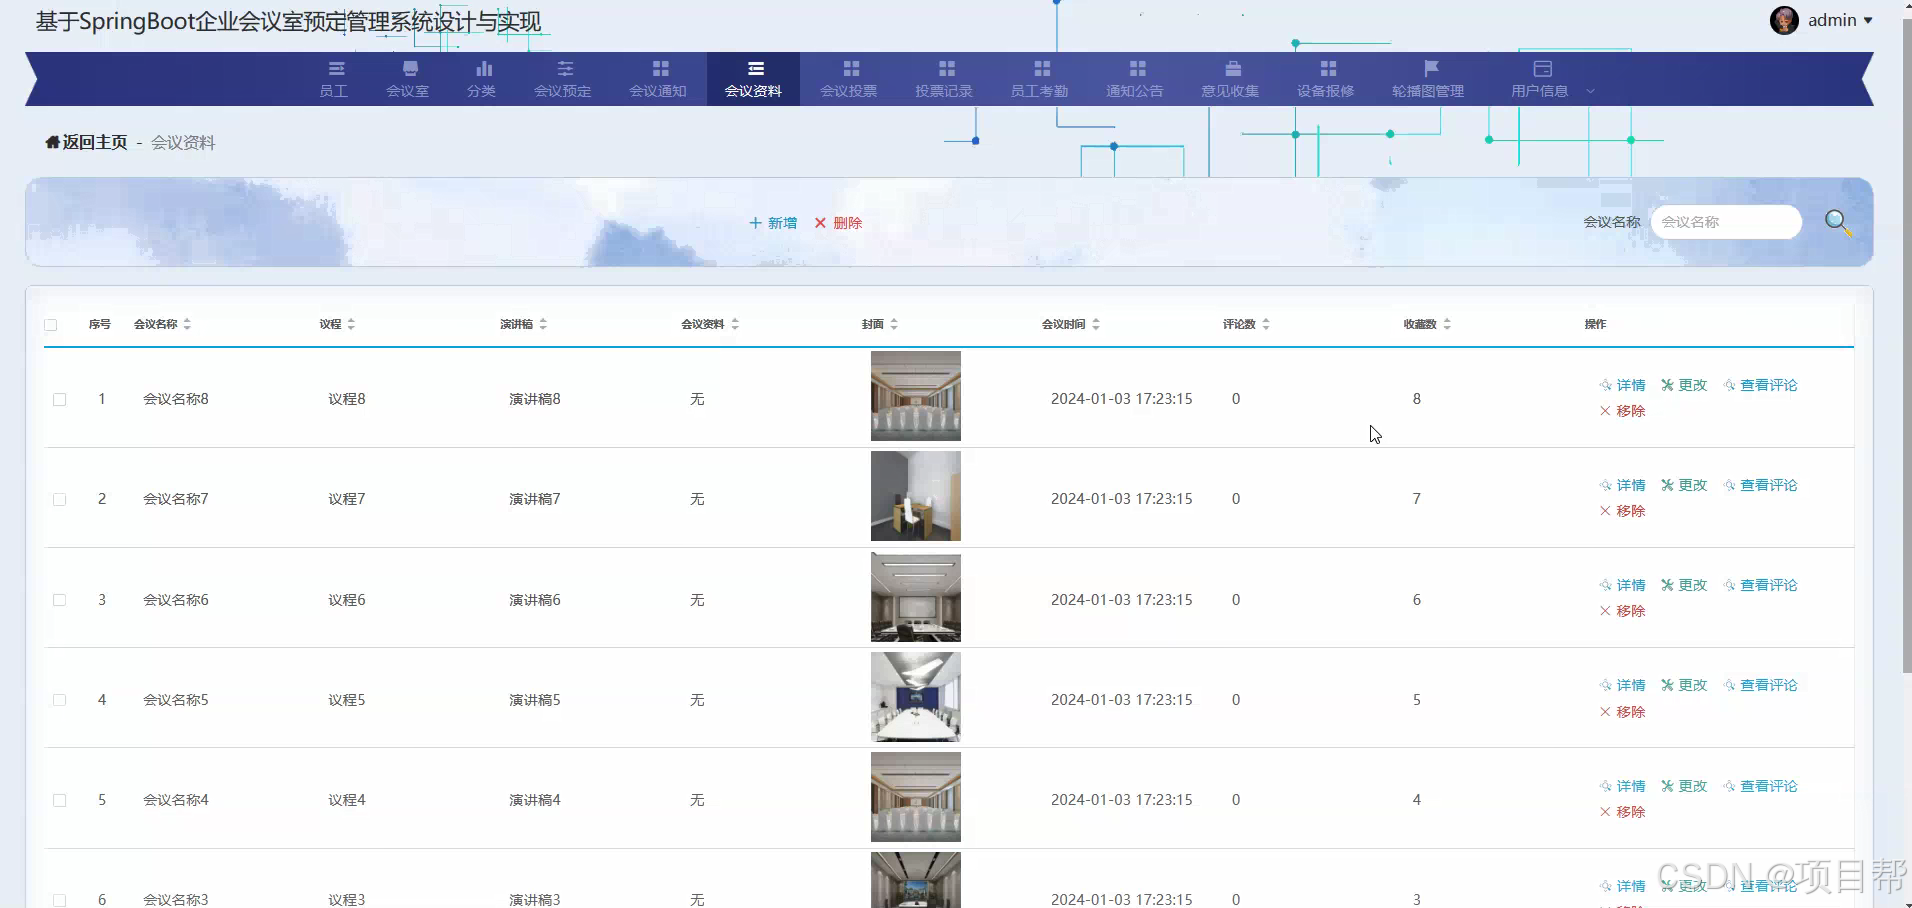Click the 演讲稿7 cell
This screenshot has width=1912, height=908.
pos(535,499)
